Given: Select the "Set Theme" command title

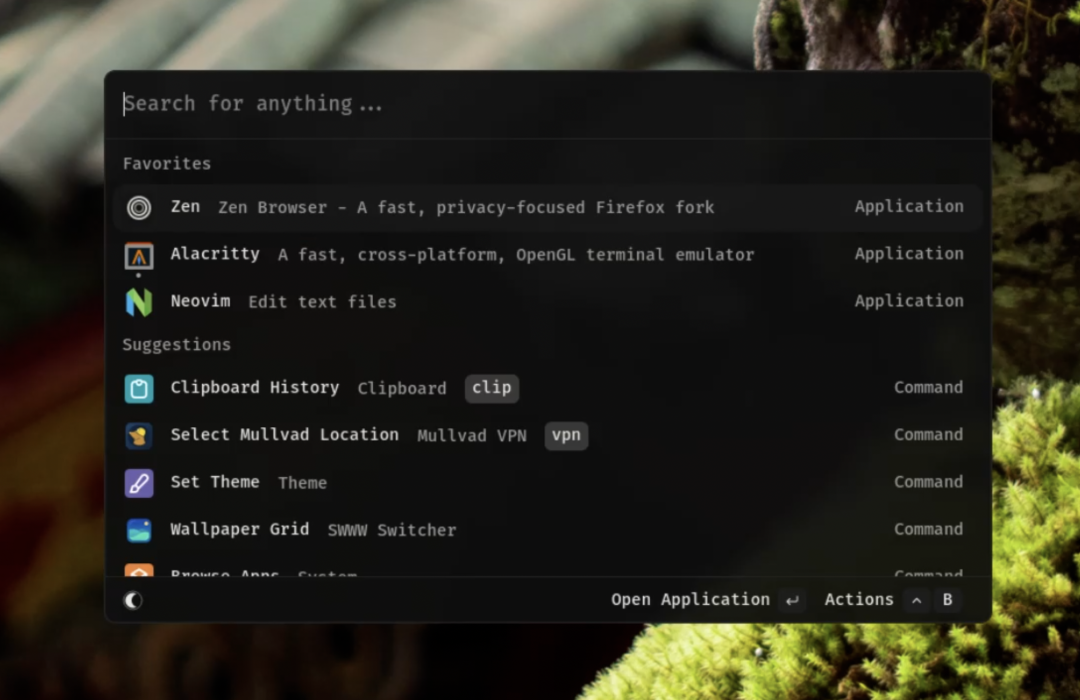Looking at the screenshot, I should [x=215, y=482].
